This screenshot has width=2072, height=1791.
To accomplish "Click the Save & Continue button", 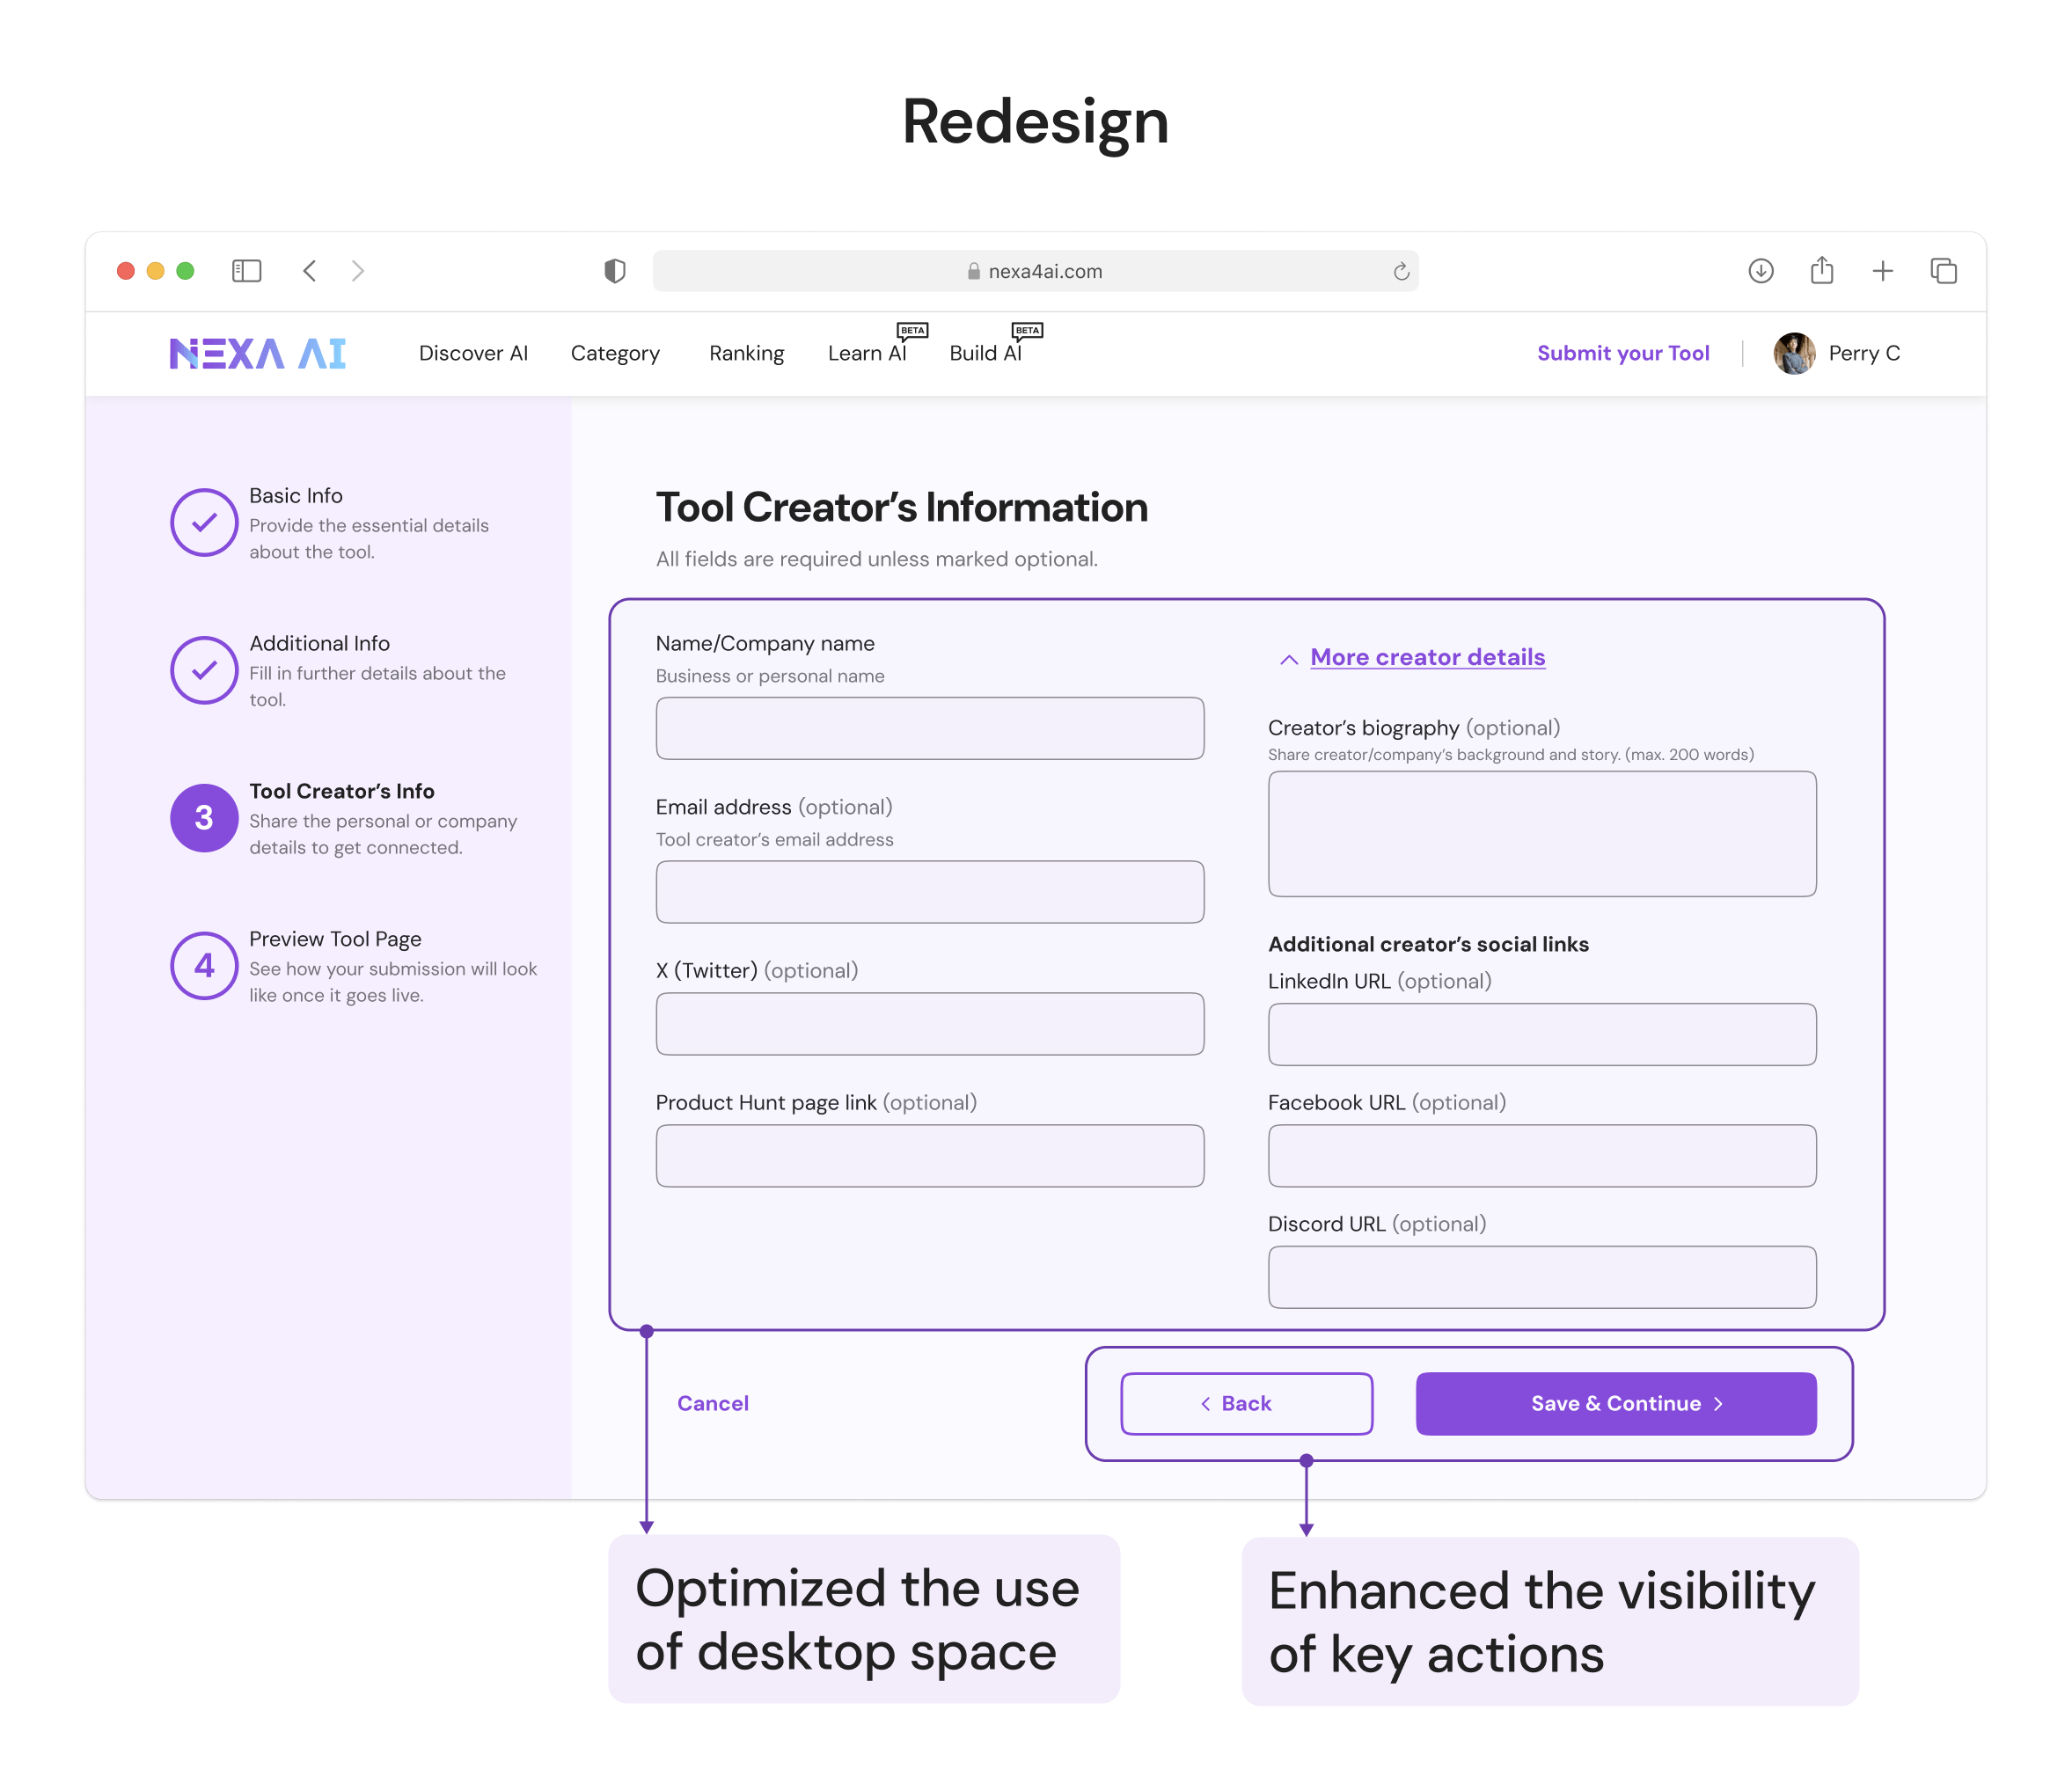I will click(x=1616, y=1403).
